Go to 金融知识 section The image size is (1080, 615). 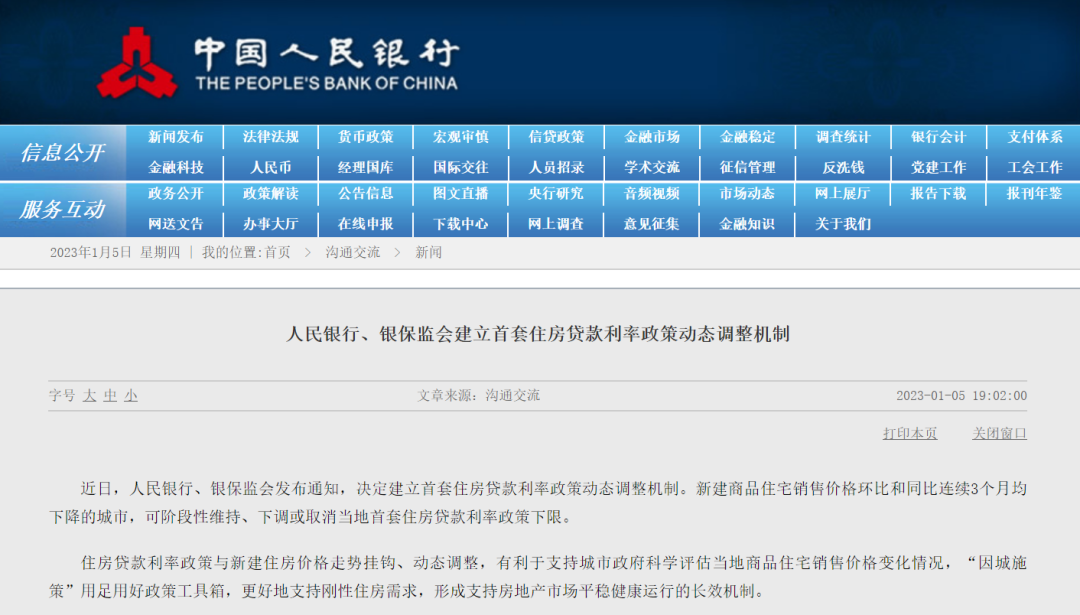click(748, 224)
